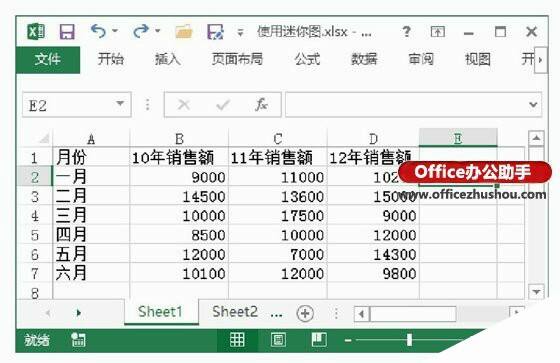Click horizontal scrollbar left arrow

tap(361, 314)
